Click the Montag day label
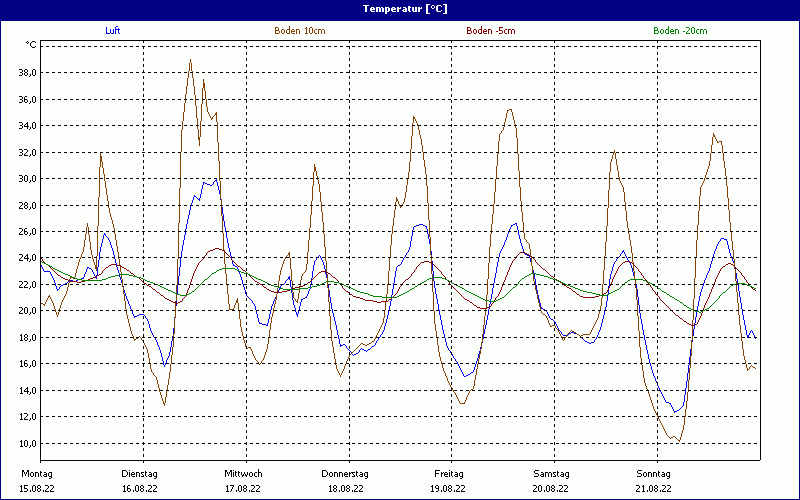This screenshot has width=800, height=500. [36, 473]
